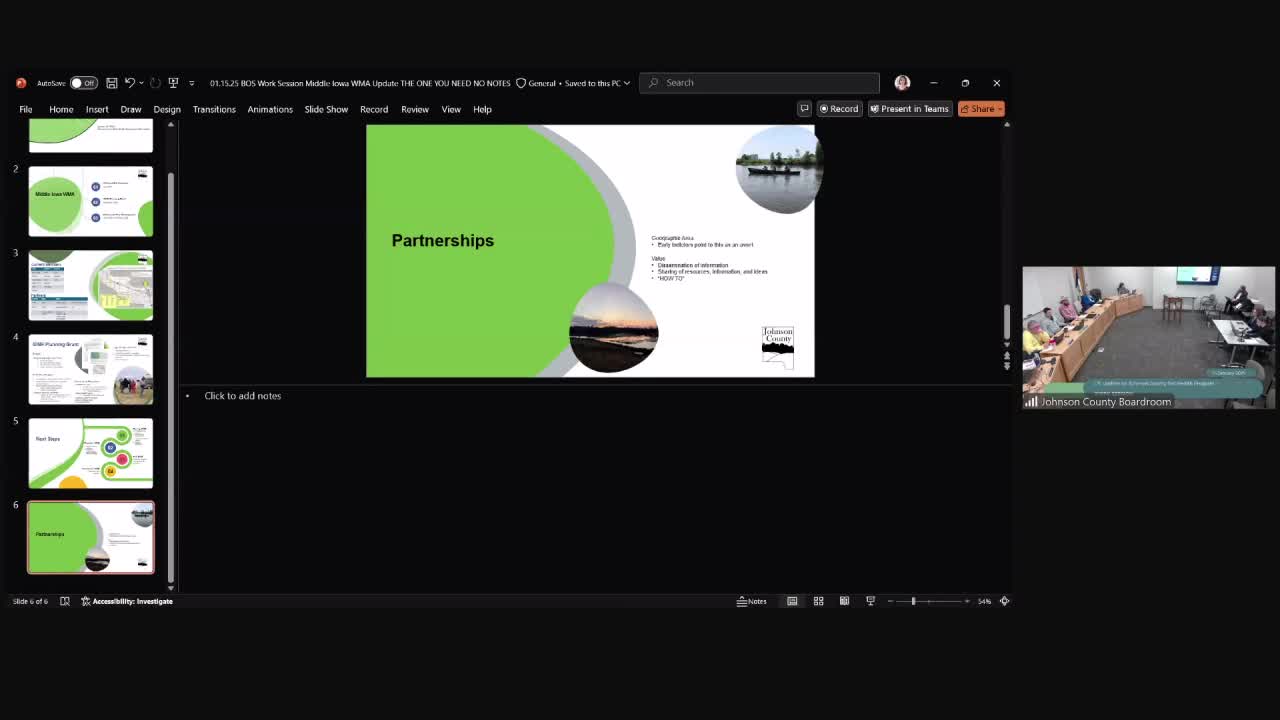Click the zoom in plus button

pos(967,601)
